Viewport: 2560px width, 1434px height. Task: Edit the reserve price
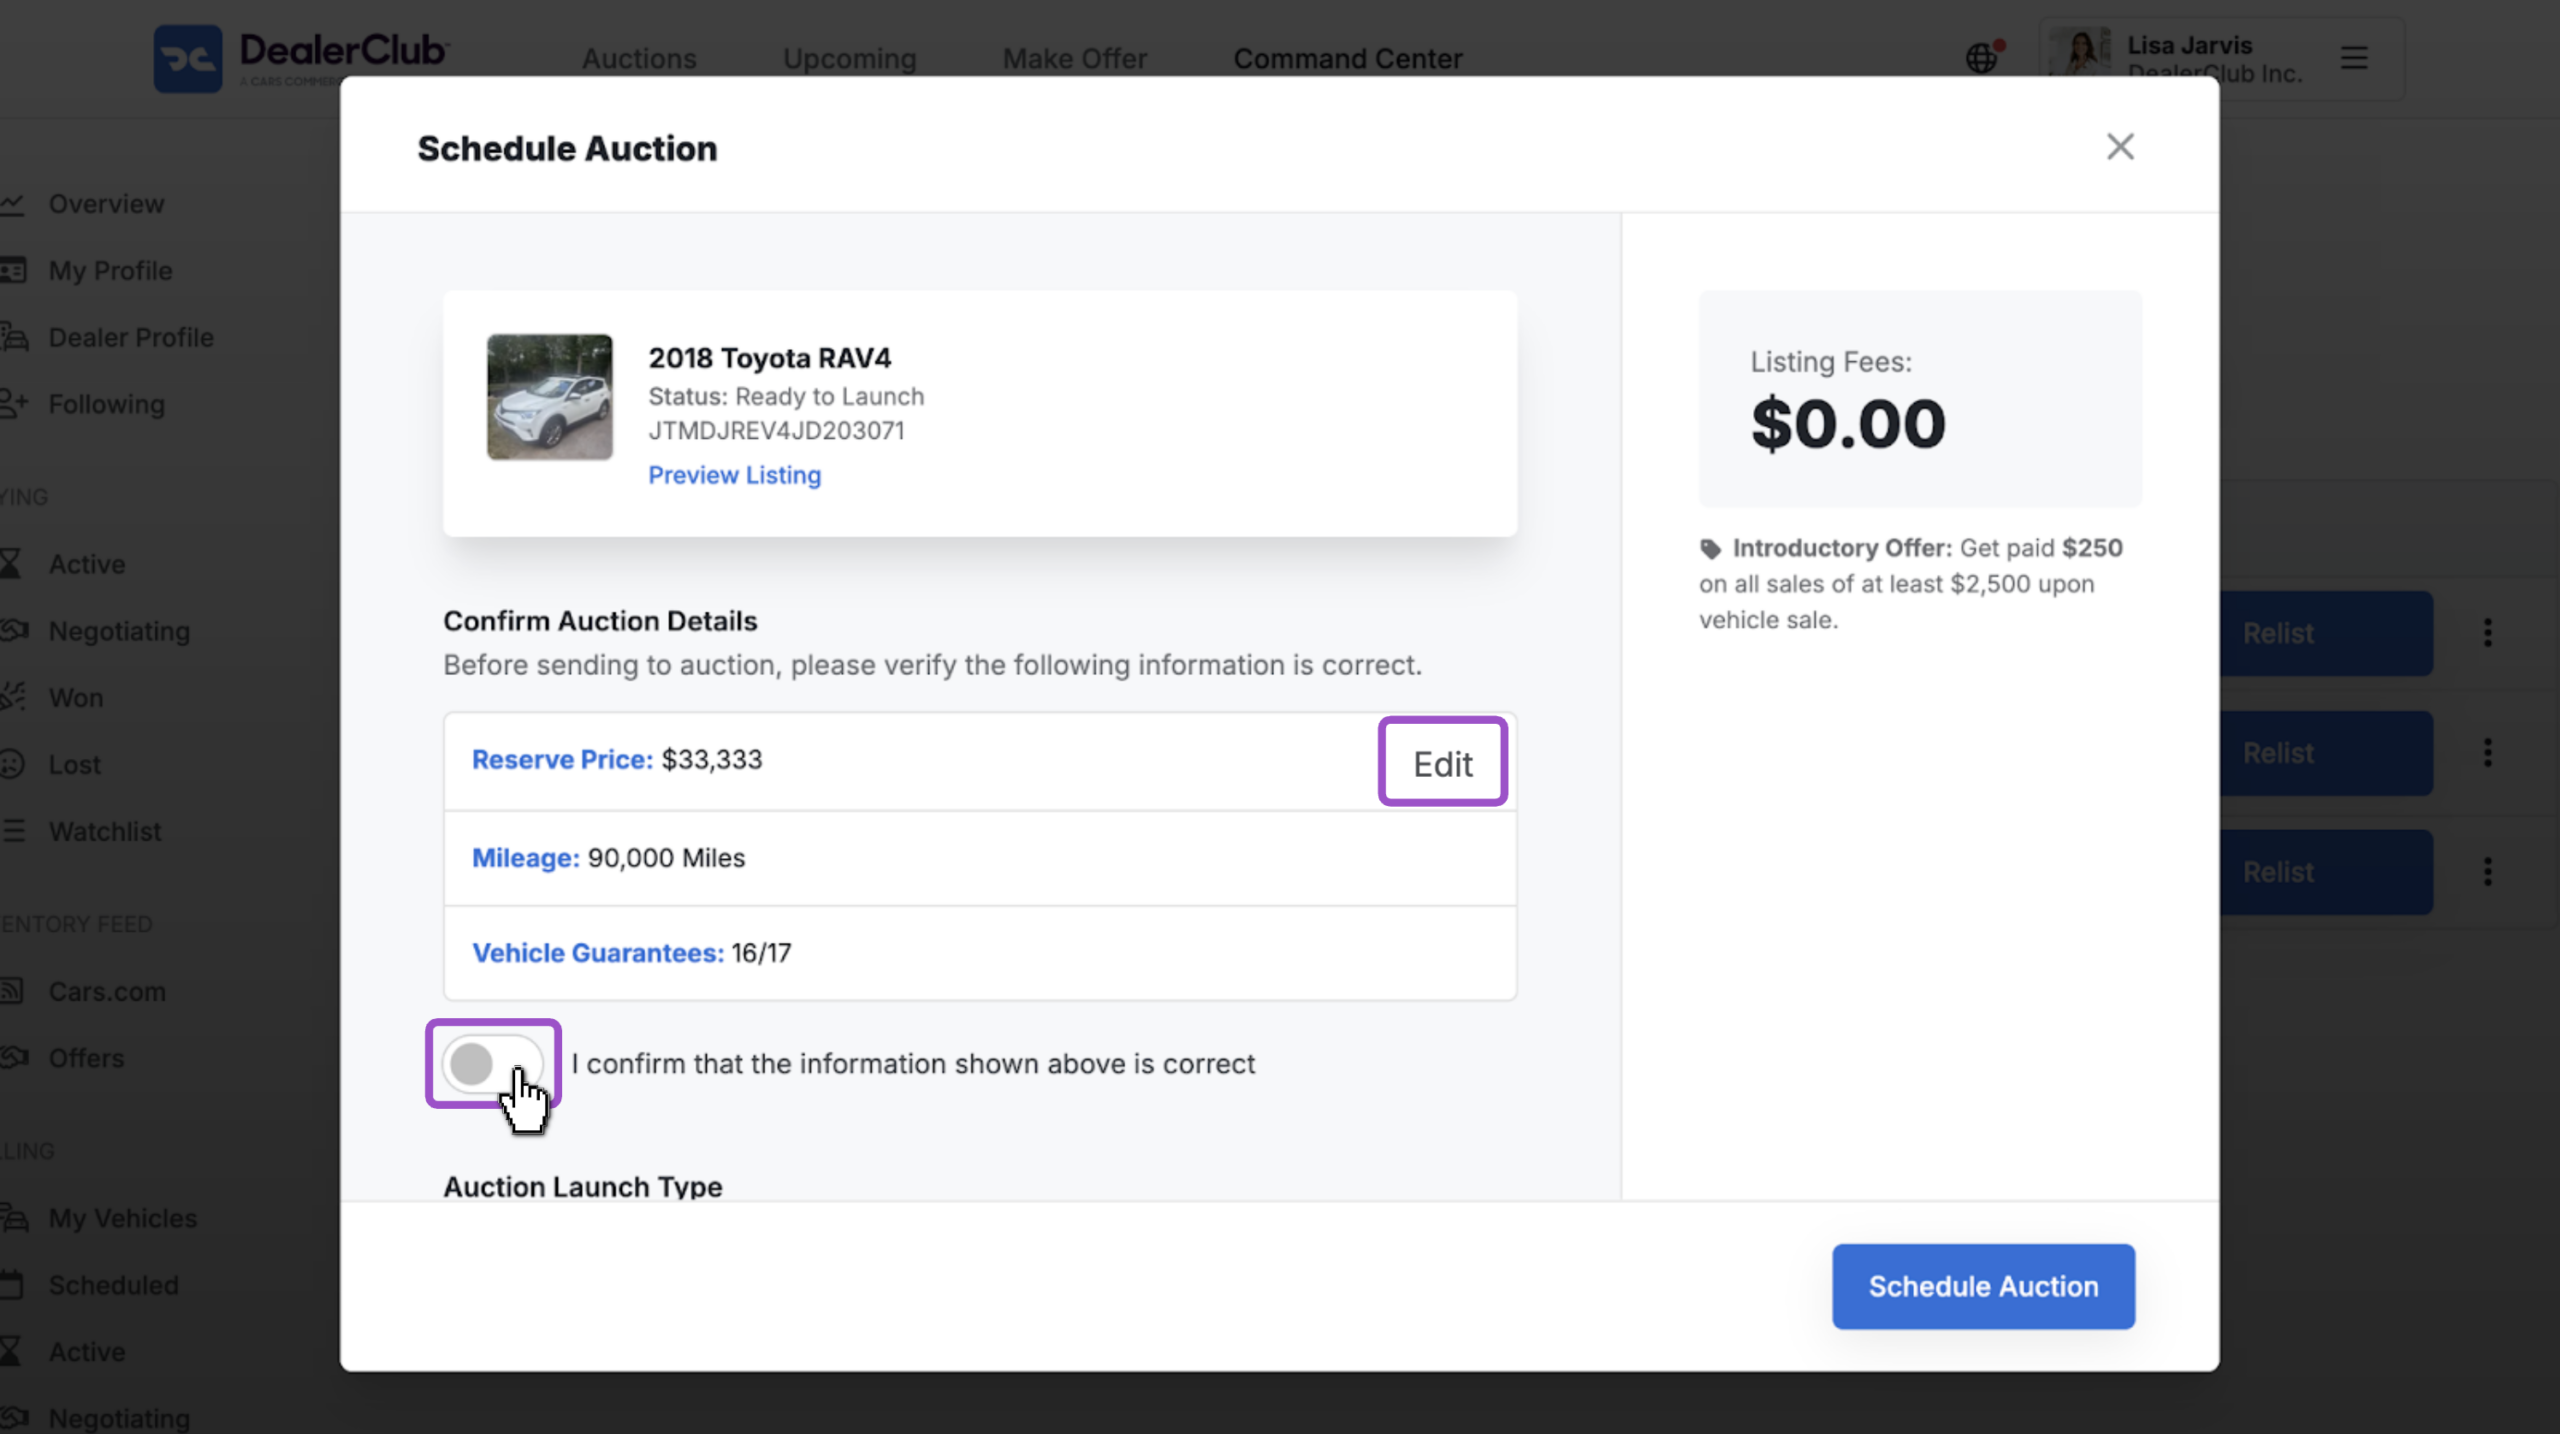[1442, 763]
